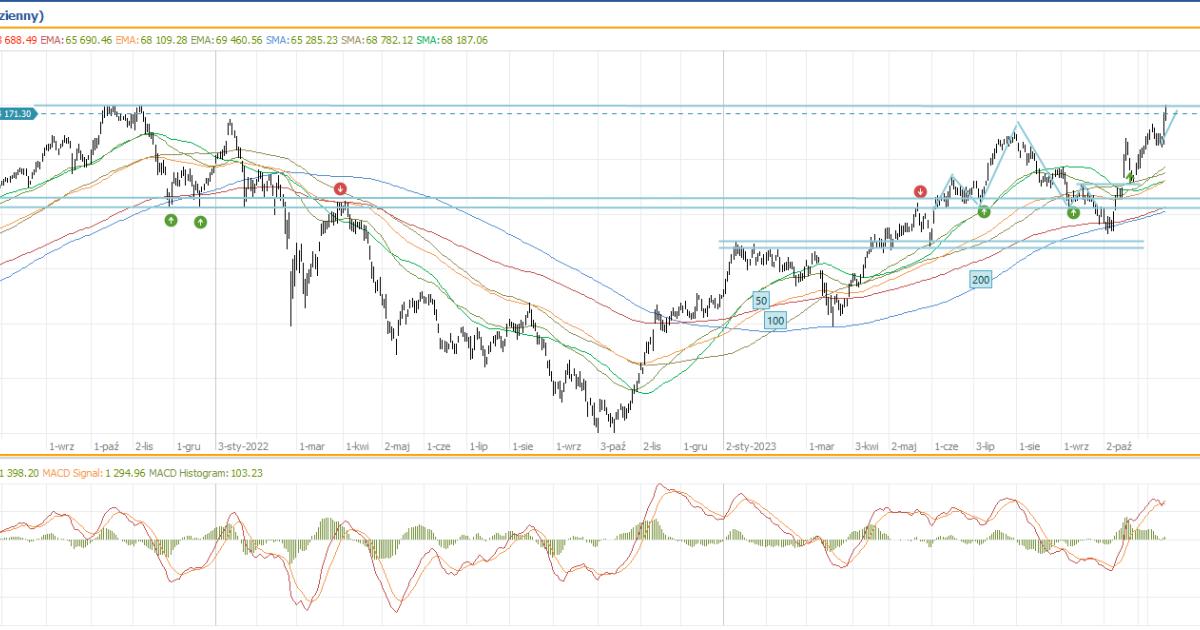This screenshot has width=1200, height=630.
Task: Select the red down-arrow marker above 2-maj
Action: [x=920, y=191]
